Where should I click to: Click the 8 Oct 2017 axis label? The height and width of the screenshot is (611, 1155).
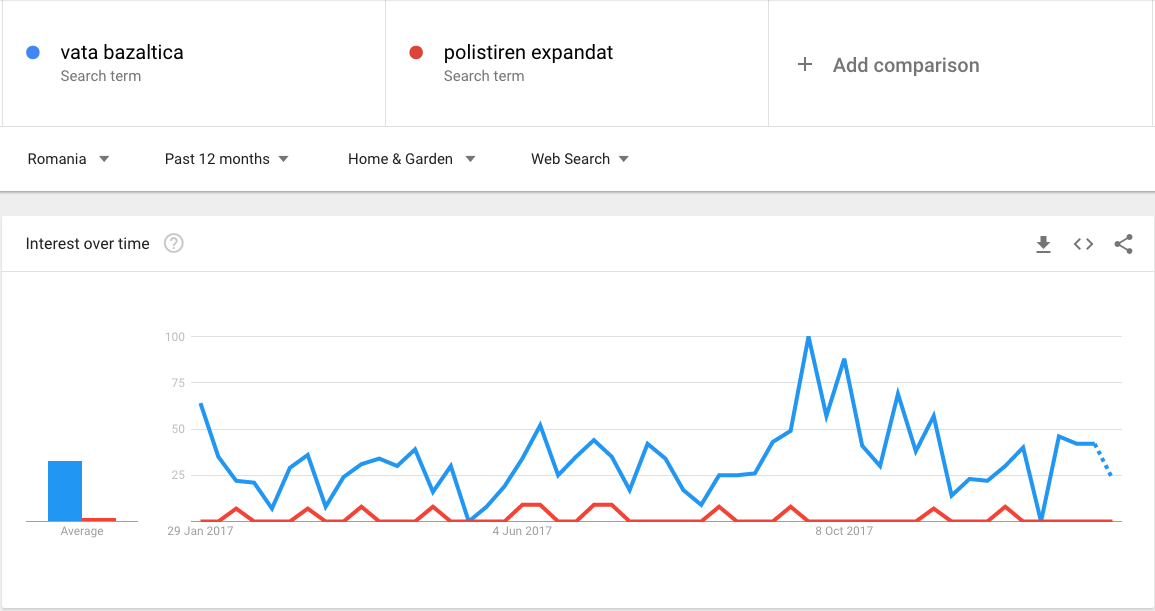[x=843, y=531]
